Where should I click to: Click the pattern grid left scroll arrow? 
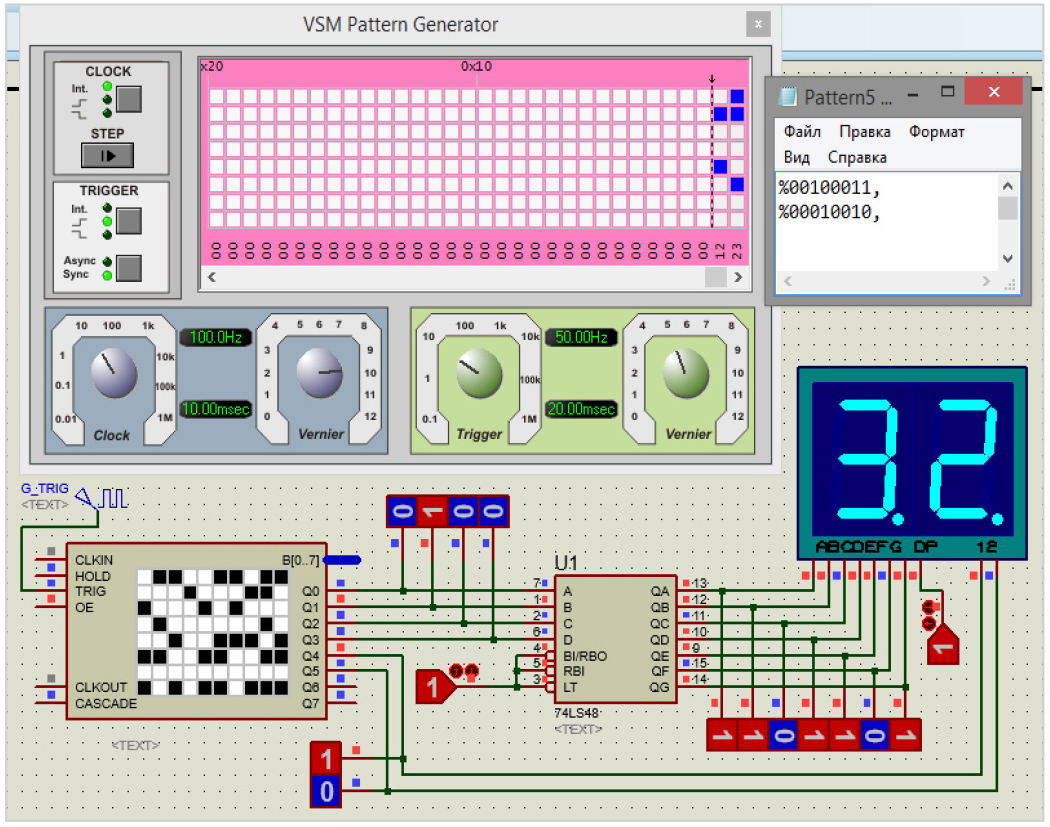point(212,277)
